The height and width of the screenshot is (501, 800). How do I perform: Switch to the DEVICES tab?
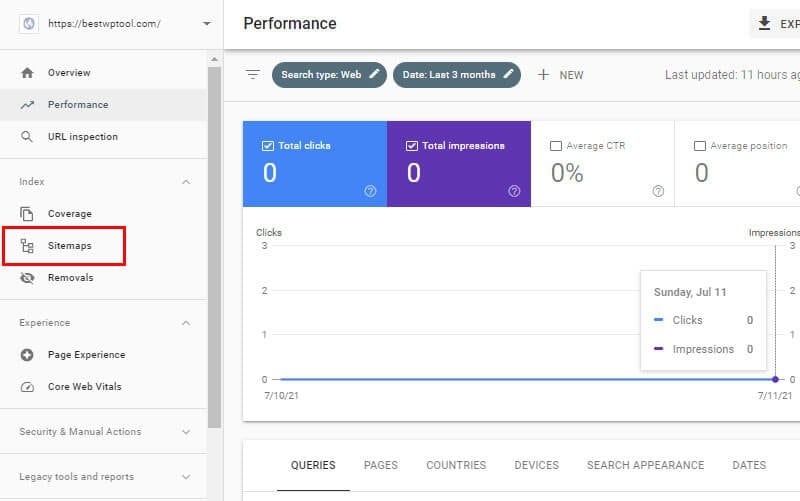pyautogui.click(x=537, y=466)
